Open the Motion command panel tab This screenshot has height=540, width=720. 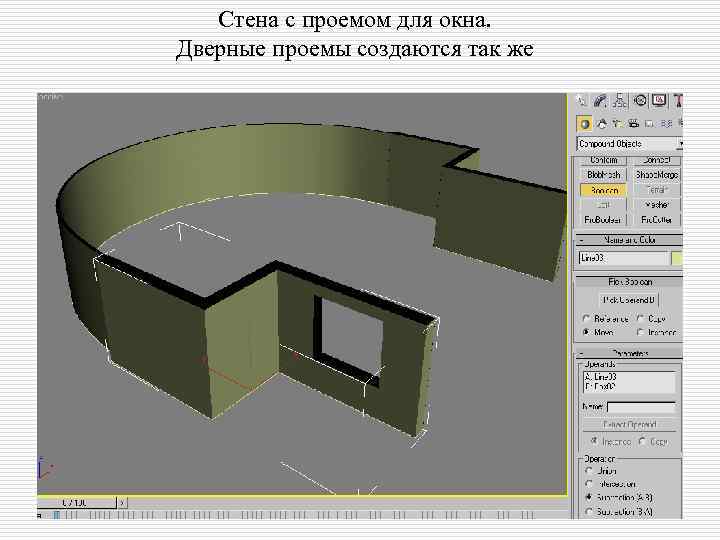click(x=640, y=101)
